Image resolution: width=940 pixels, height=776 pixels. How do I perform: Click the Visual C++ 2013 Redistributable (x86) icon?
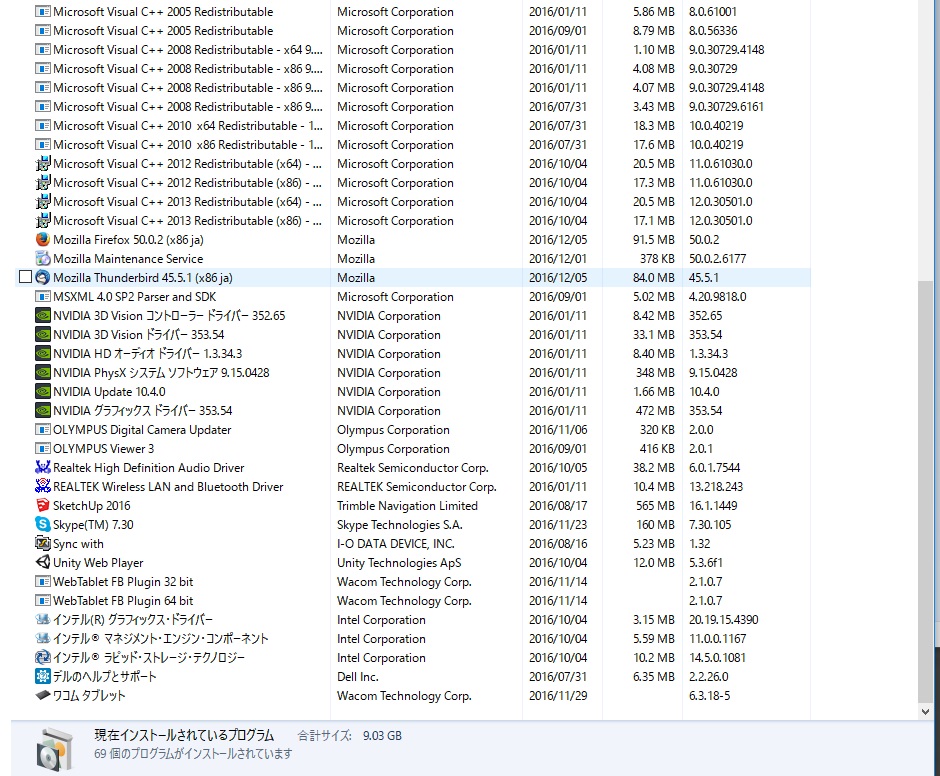[x=43, y=221]
